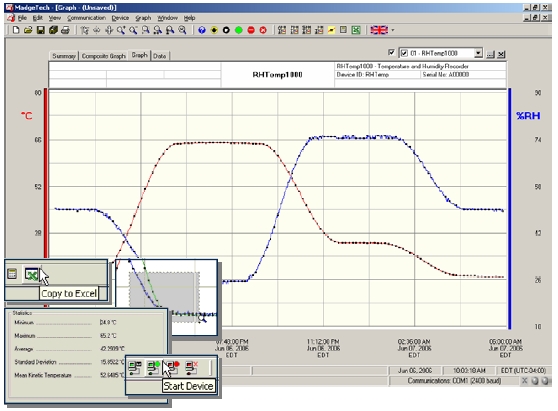Open the Communication menu
Image resolution: width=558 pixels, height=411 pixels.
pos(86,18)
